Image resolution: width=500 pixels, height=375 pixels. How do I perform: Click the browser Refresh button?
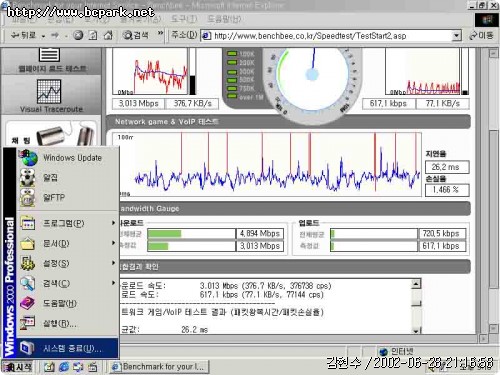(93, 35)
